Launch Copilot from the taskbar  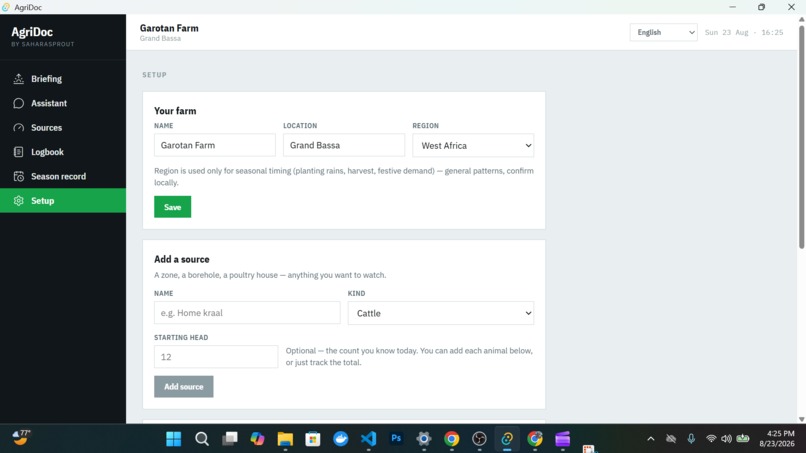click(258, 439)
